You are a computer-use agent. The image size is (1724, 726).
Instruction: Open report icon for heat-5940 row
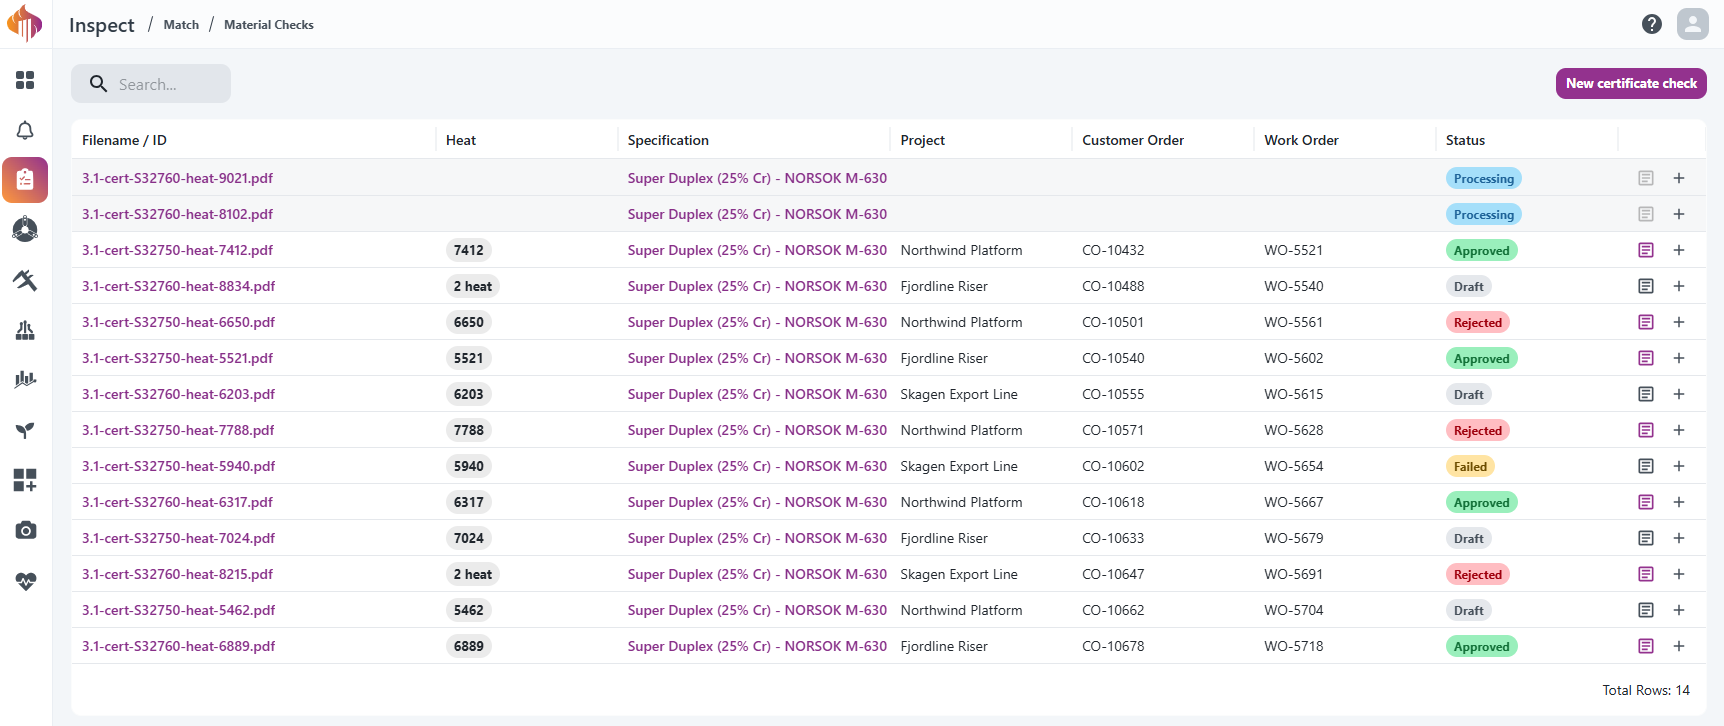pos(1646,466)
